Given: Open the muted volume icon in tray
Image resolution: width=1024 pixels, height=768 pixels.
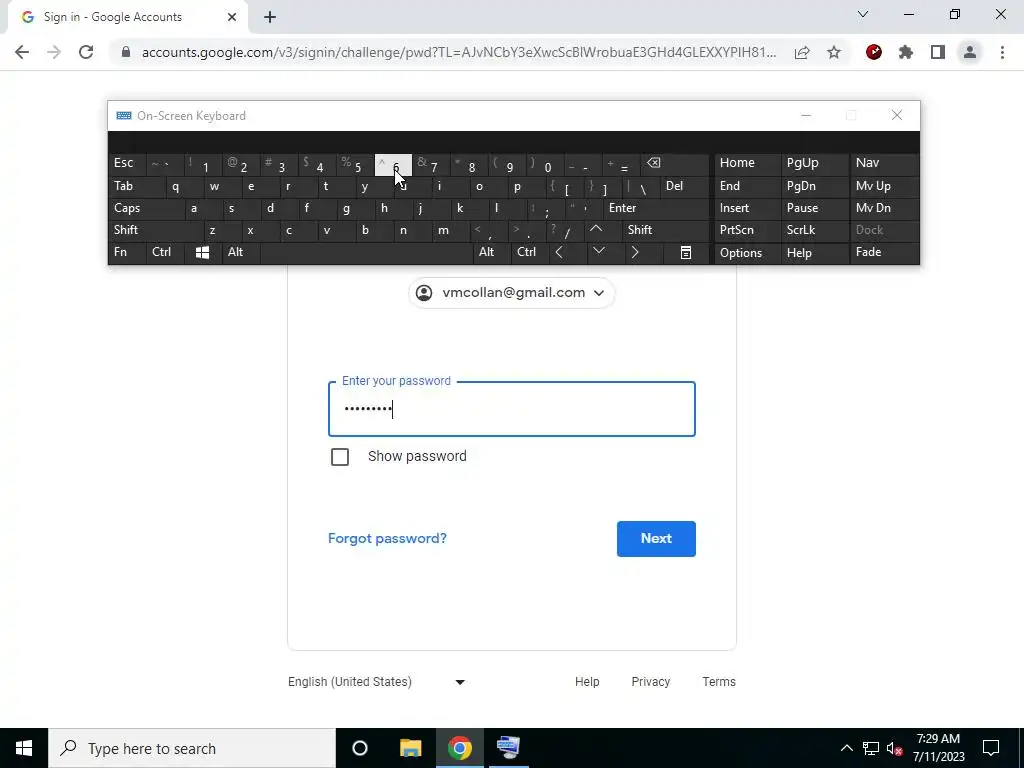Looking at the screenshot, I should (895, 749).
